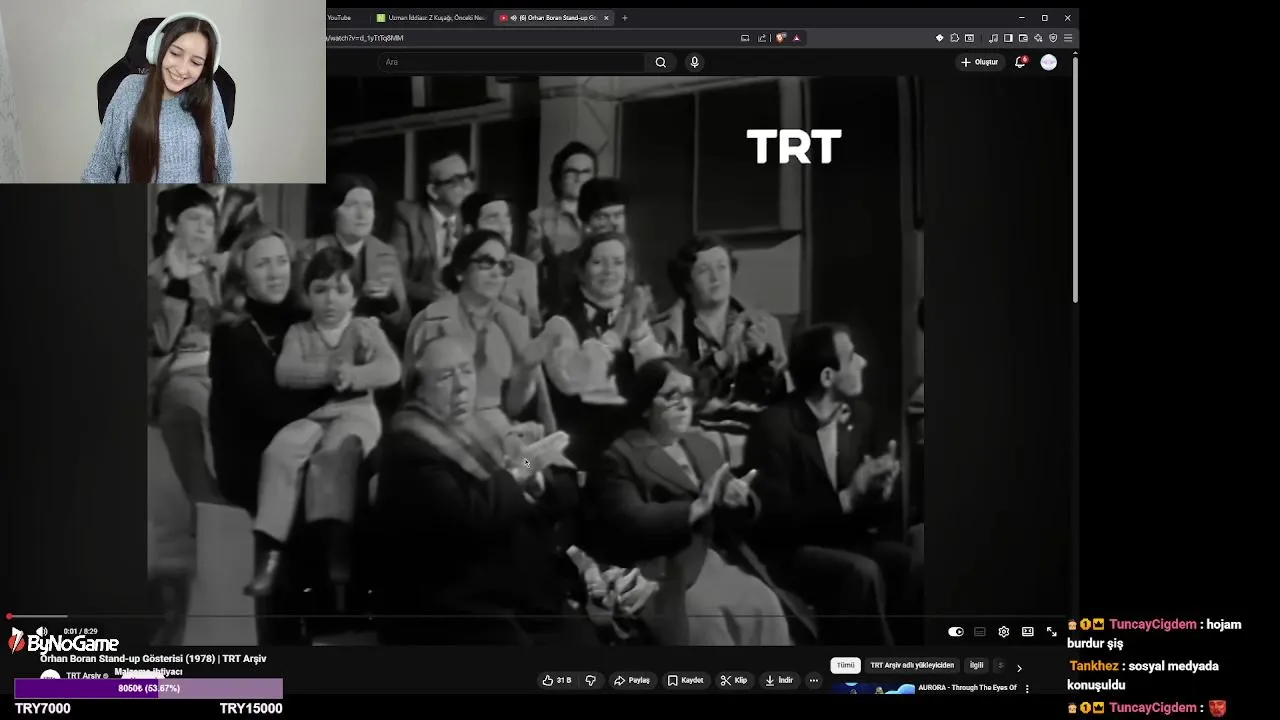Expand filter chips with right chevron

[1019, 667]
